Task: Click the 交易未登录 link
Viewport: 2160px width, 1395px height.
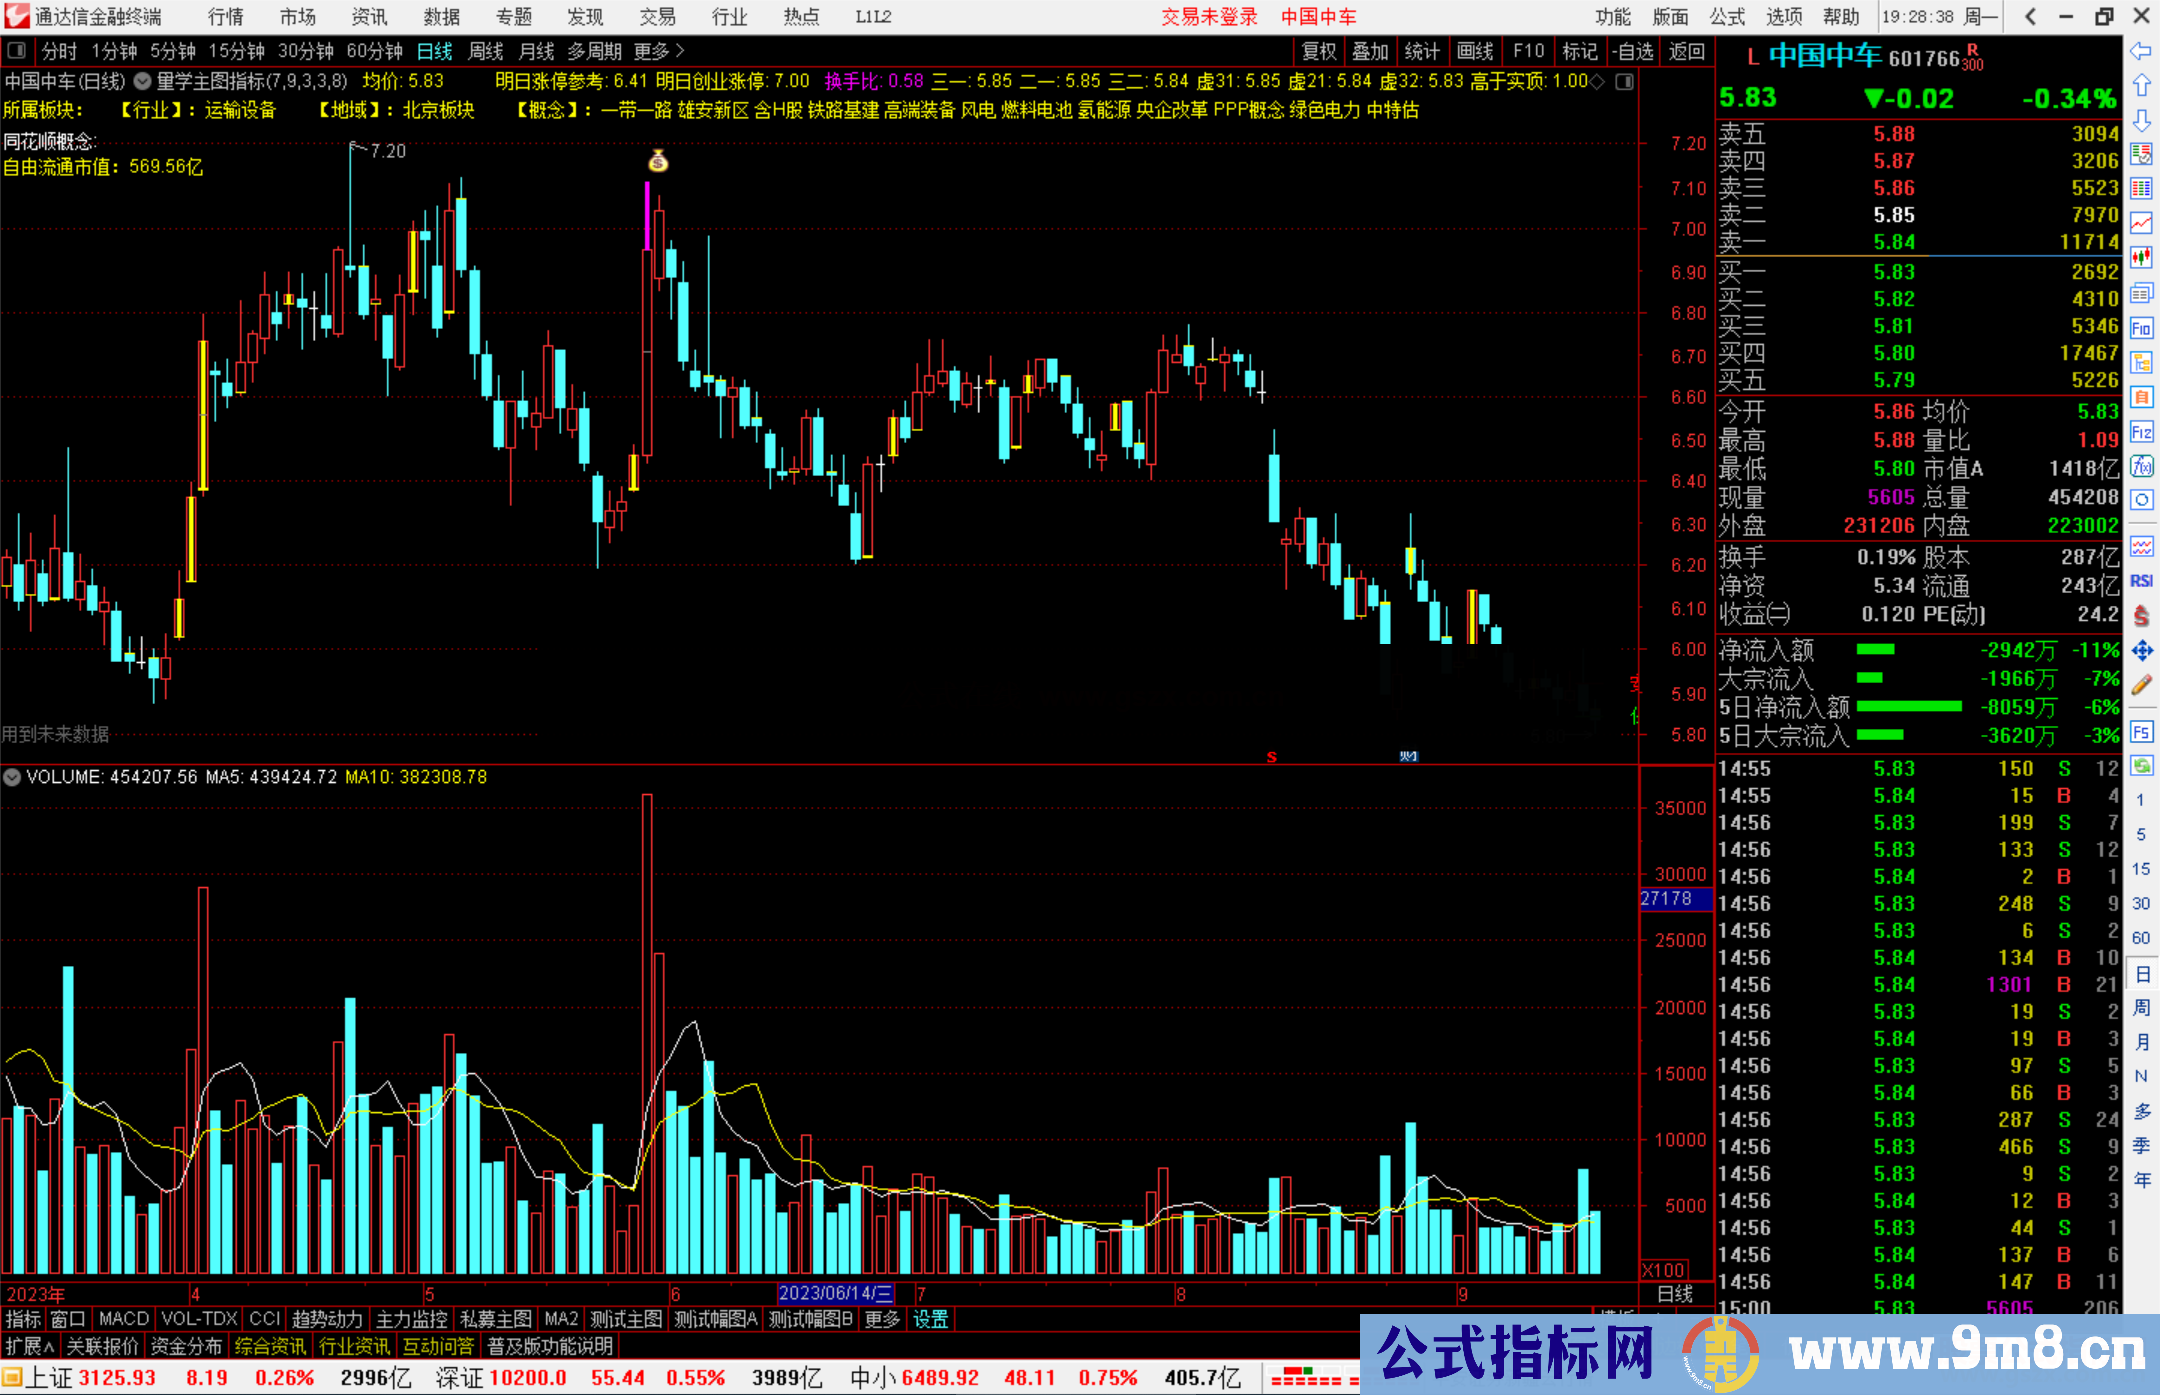Action: tap(1209, 16)
